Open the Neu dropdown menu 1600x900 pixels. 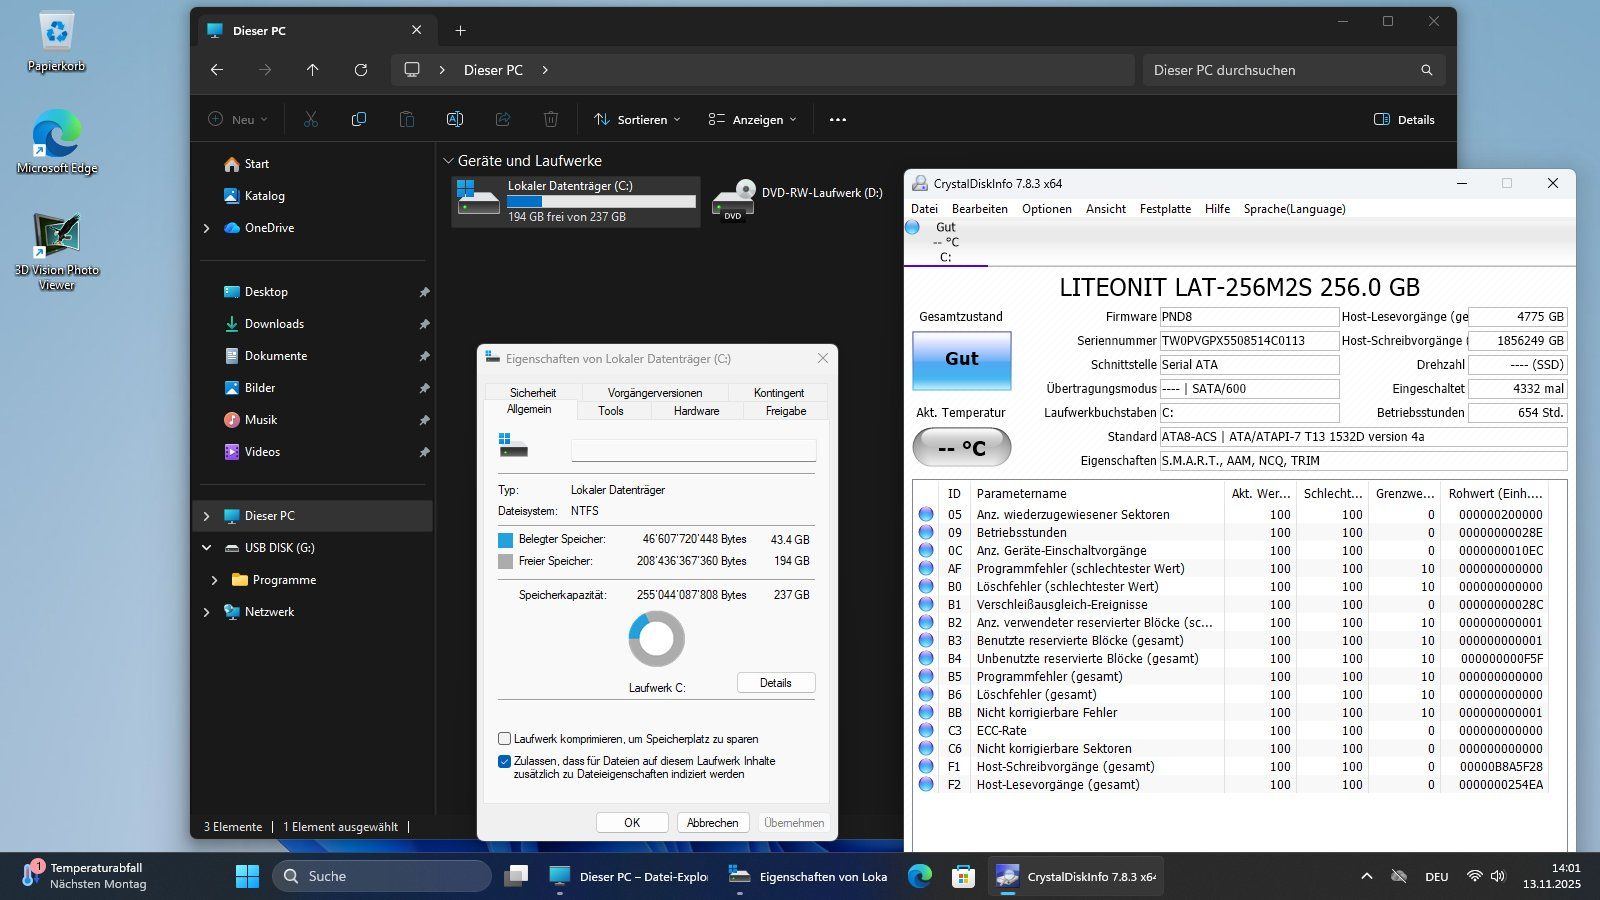(237, 119)
